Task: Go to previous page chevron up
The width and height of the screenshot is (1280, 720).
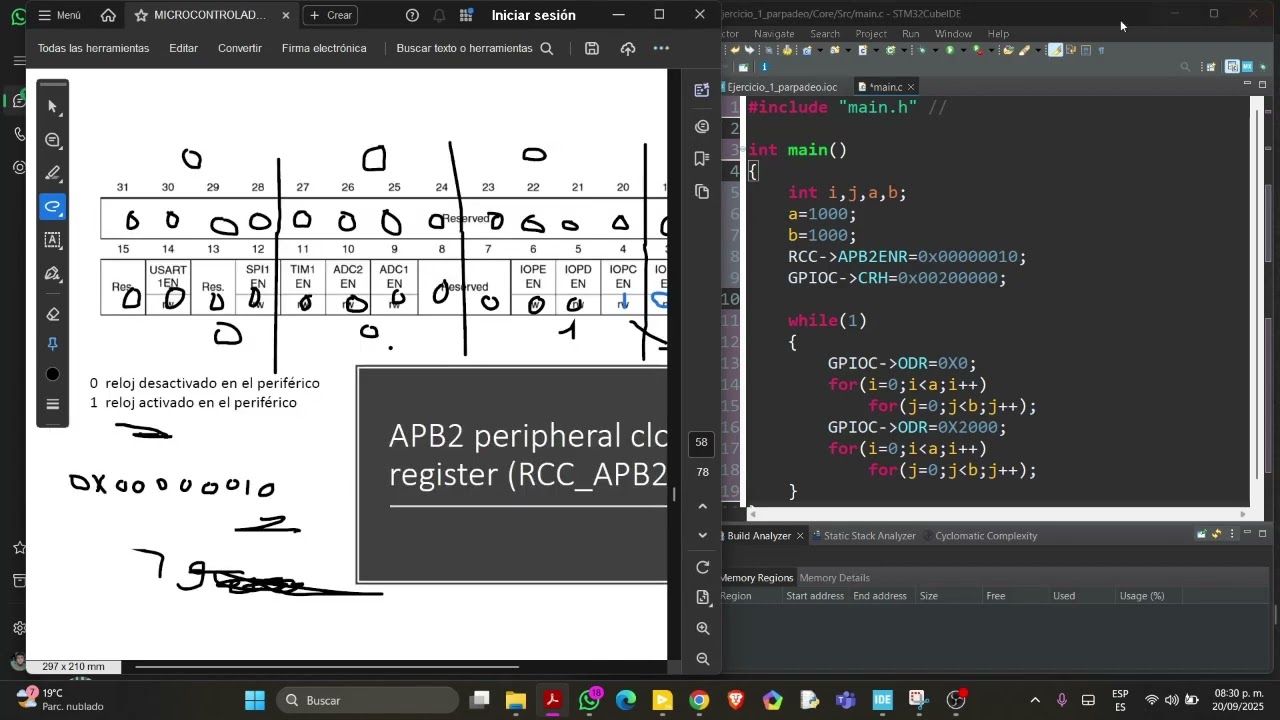Action: click(x=702, y=507)
